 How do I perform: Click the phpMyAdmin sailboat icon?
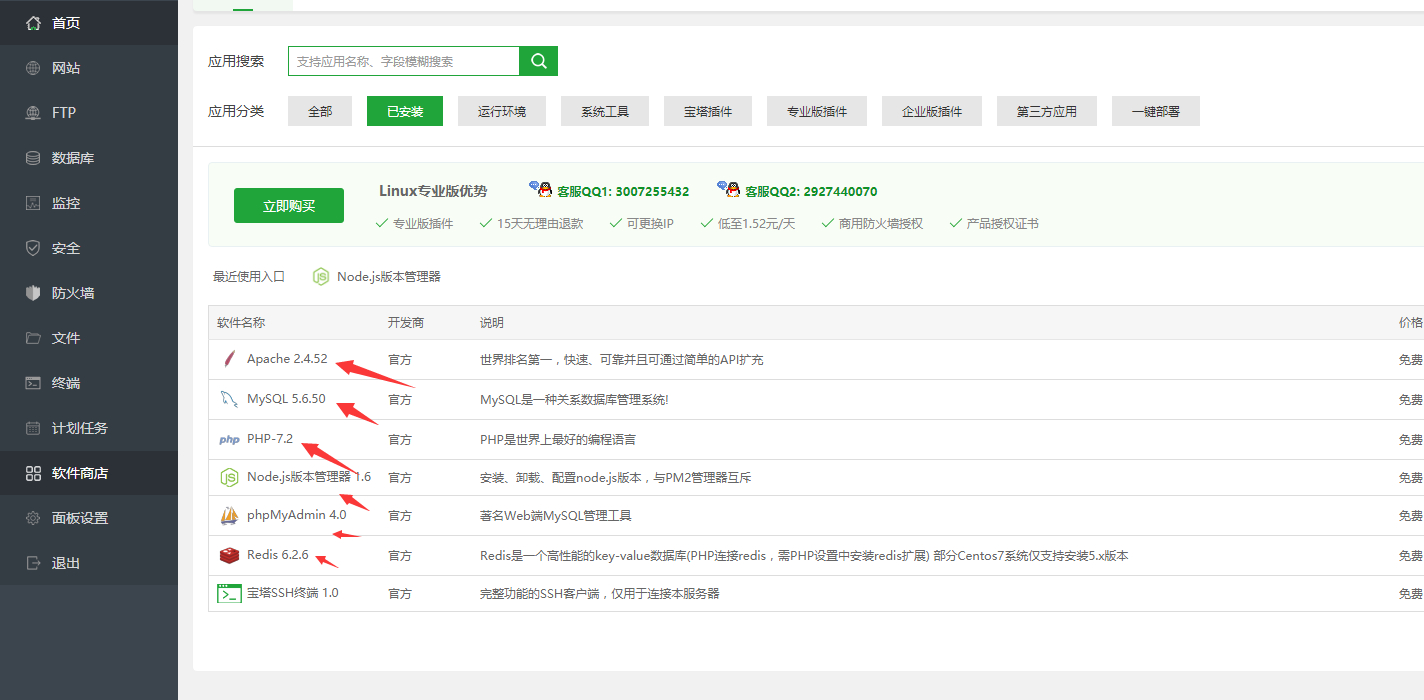pyautogui.click(x=229, y=516)
